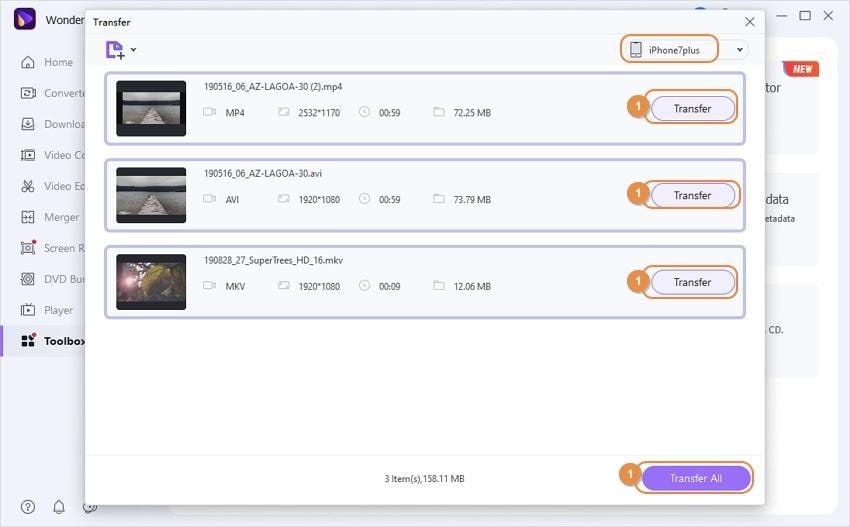Click the resolution icon beside 2532*1170
This screenshot has height=527, width=850.
284,112
